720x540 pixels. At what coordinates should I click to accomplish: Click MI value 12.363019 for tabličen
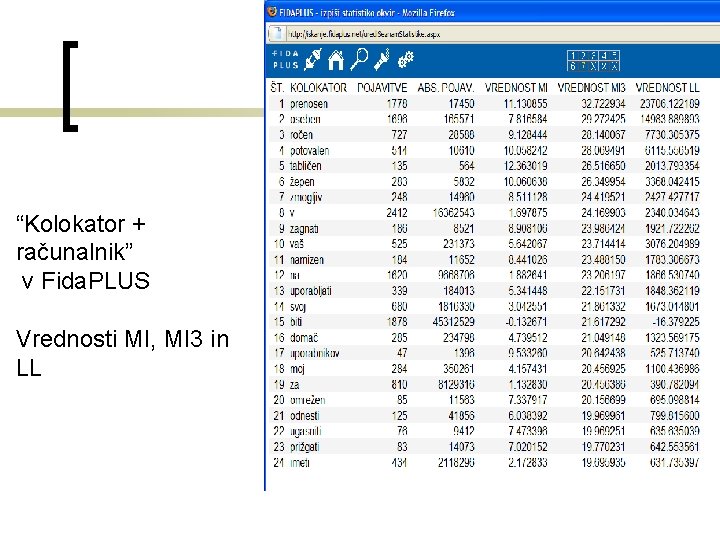tap(525, 166)
